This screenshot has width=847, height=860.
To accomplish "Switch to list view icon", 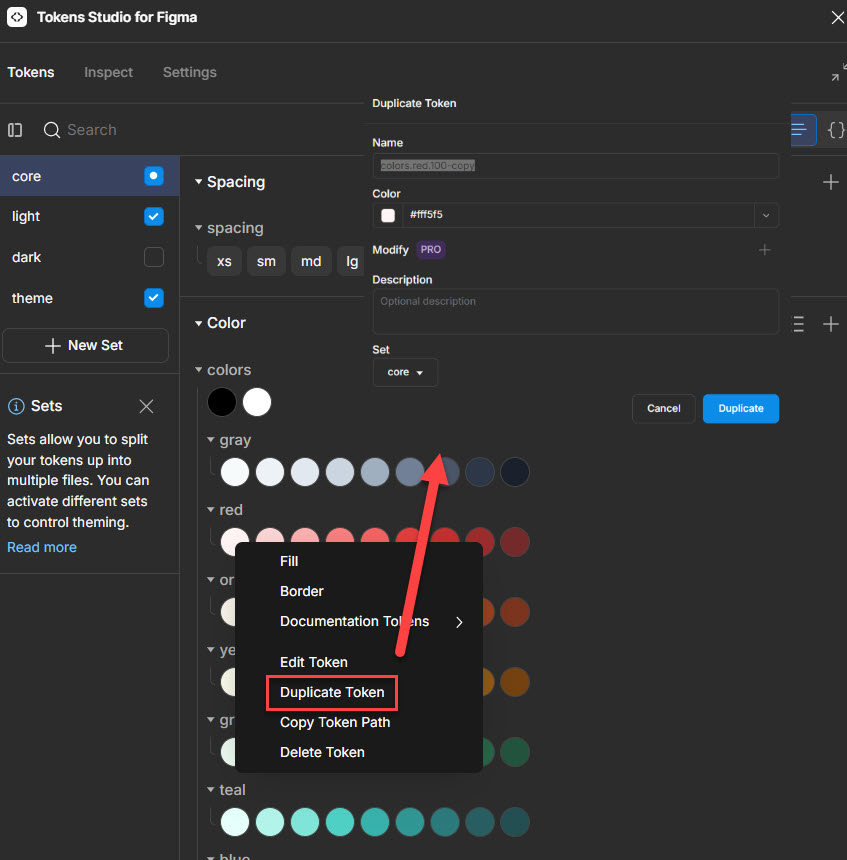I will point(801,129).
